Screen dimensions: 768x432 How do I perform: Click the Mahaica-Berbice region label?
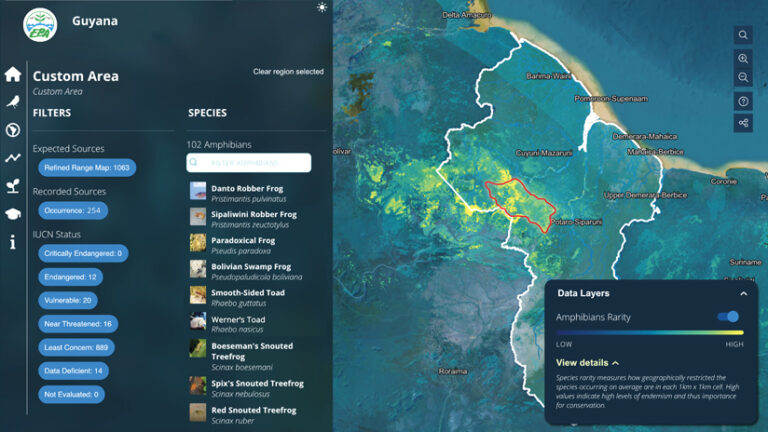655,152
